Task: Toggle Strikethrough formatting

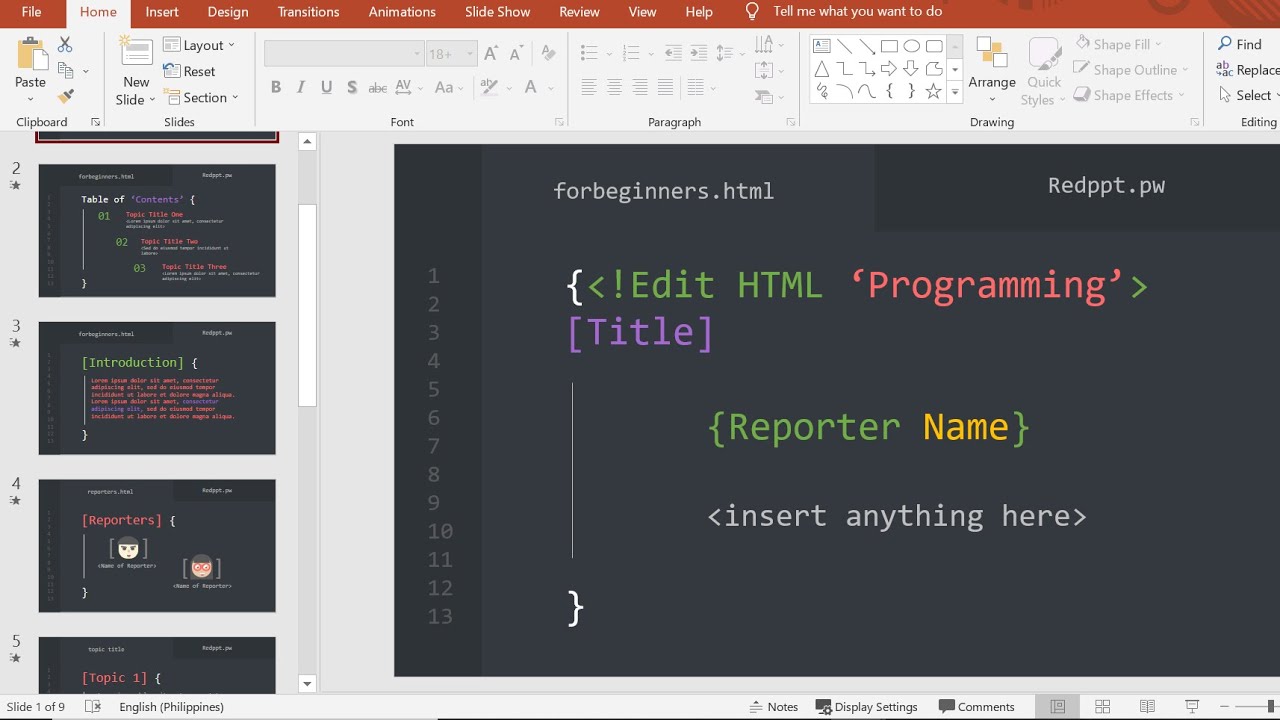Action: click(x=378, y=88)
